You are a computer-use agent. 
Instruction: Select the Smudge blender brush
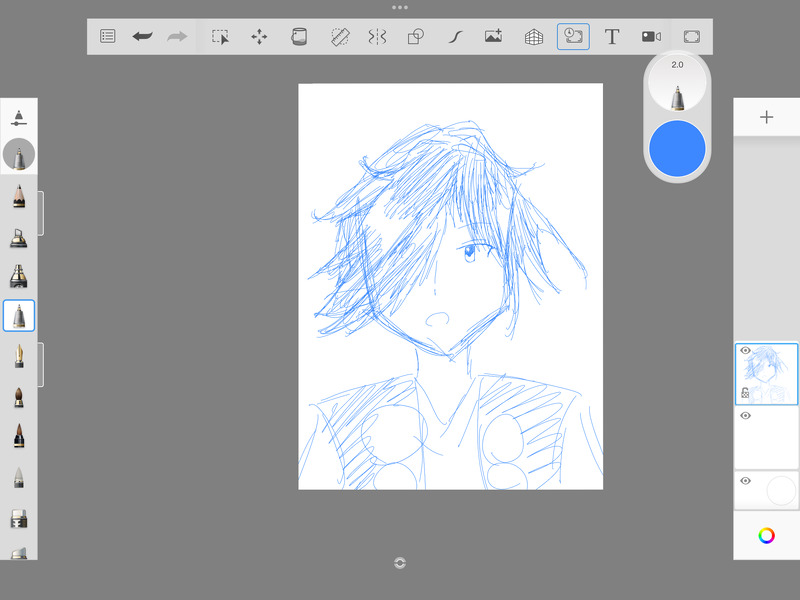[x=18, y=478]
